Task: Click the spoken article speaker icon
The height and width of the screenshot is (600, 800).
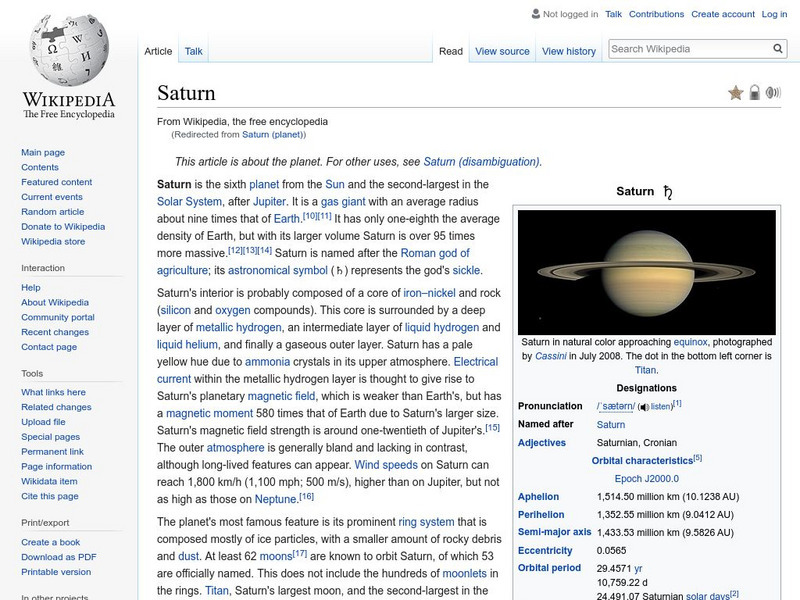Action: [771, 90]
